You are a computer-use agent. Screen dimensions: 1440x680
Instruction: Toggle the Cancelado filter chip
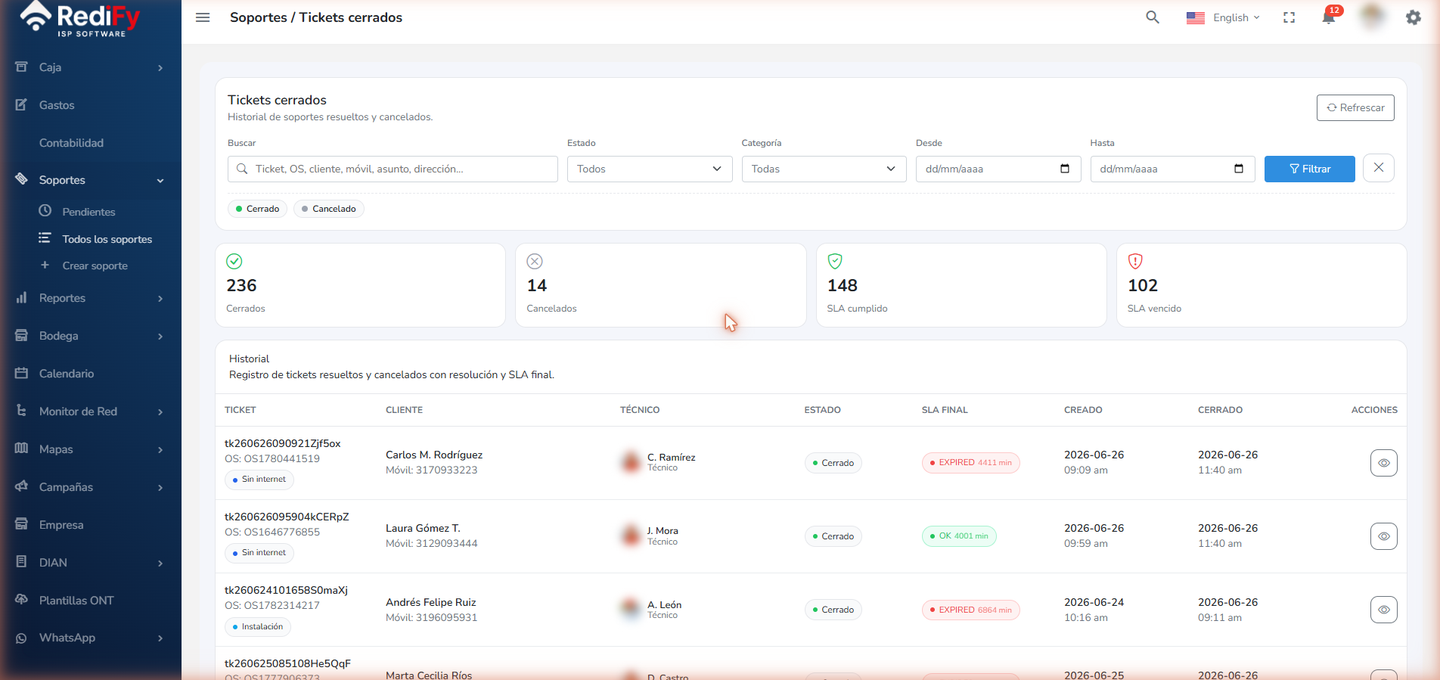click(x=329, y=209)
